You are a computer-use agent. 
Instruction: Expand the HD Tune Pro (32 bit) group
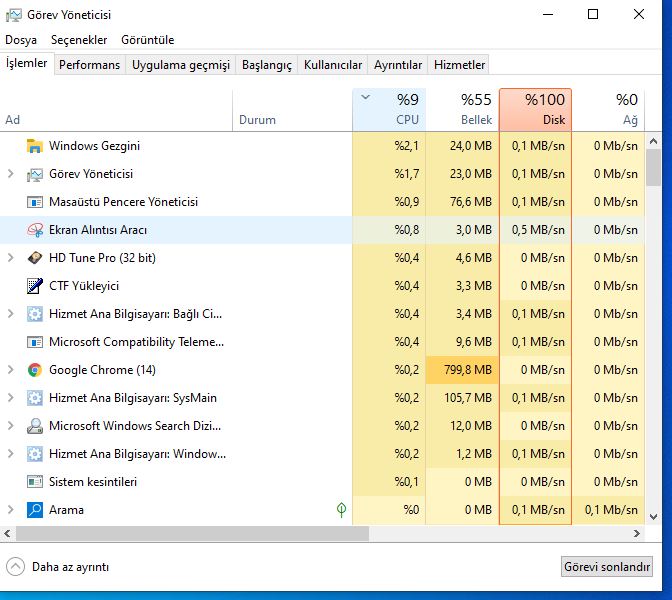pos(11,258)
